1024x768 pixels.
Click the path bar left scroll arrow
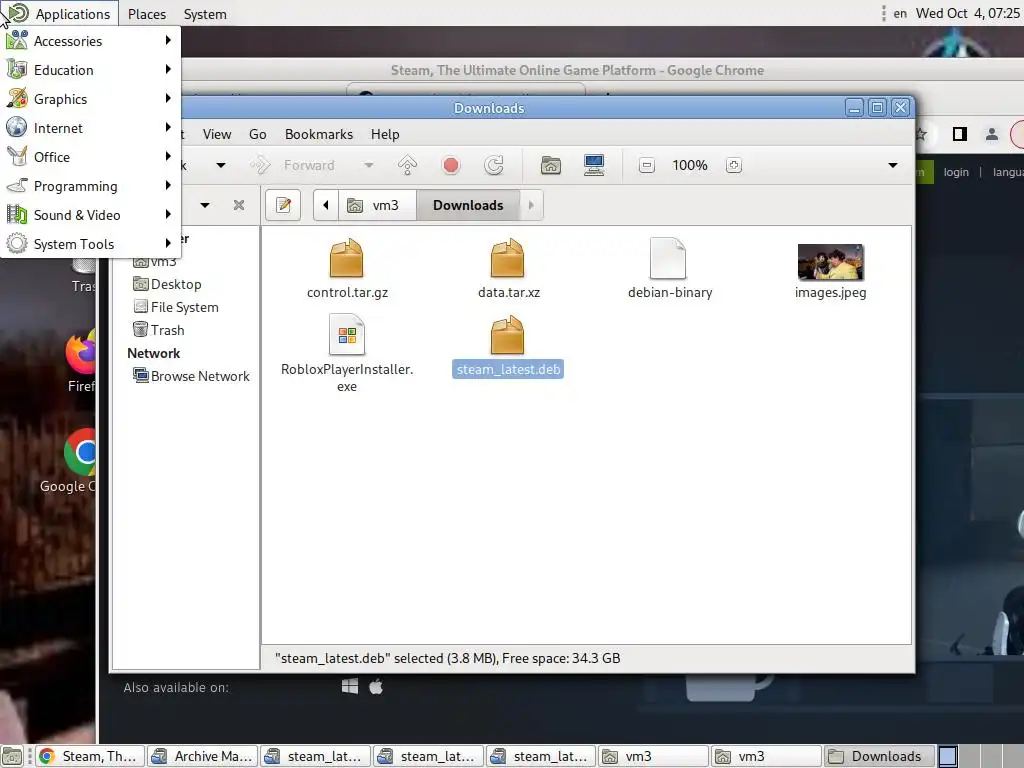tap(325, 205)
